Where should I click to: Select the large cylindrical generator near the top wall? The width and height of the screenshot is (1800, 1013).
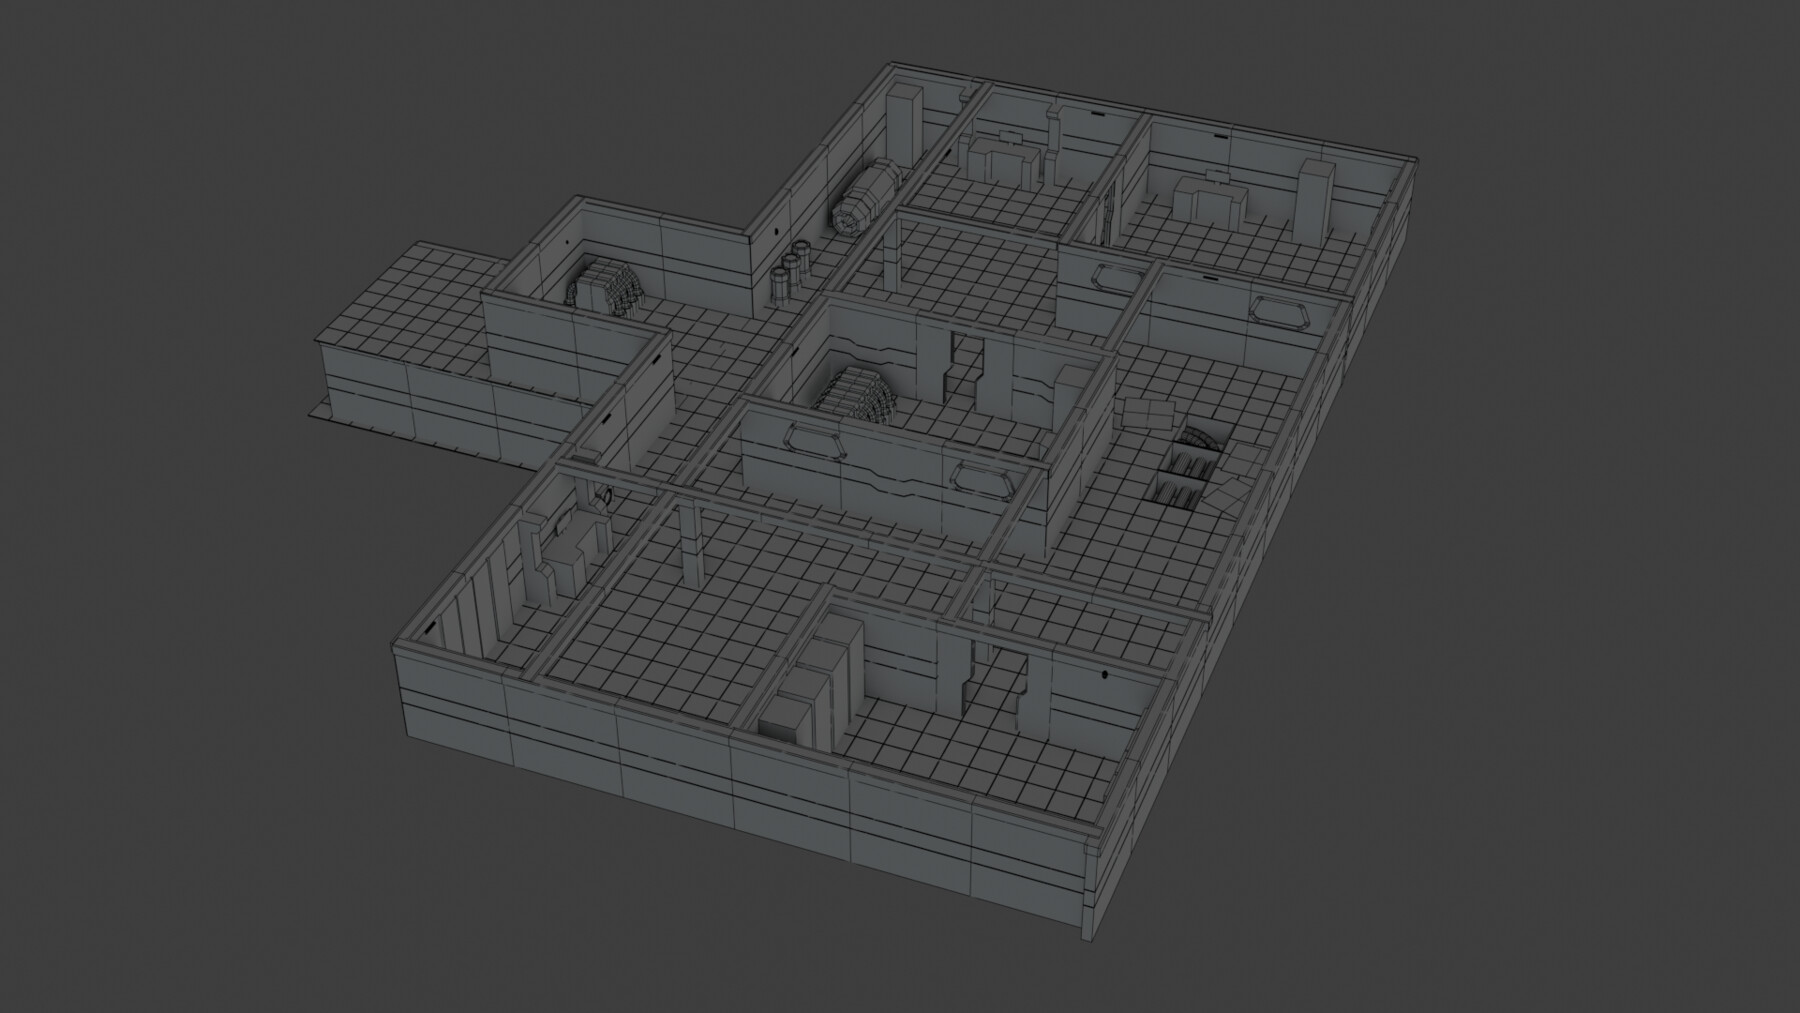(864, 200)
